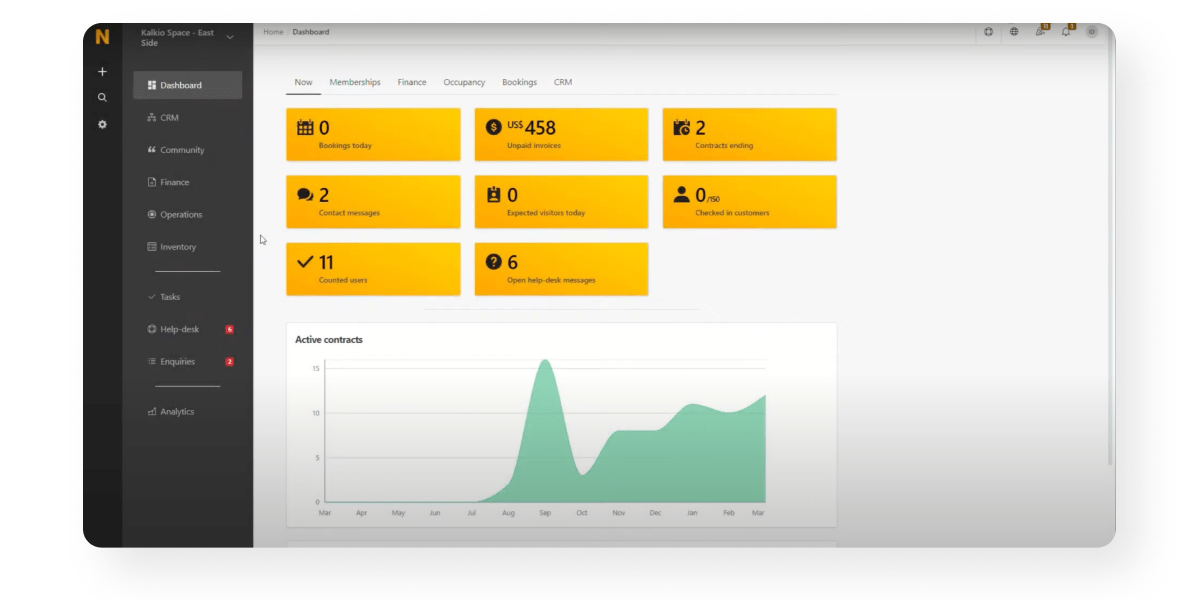Open the lifebuoy support icon in header
Screen dimensions: 1200x600
click(x=988, y=32)
